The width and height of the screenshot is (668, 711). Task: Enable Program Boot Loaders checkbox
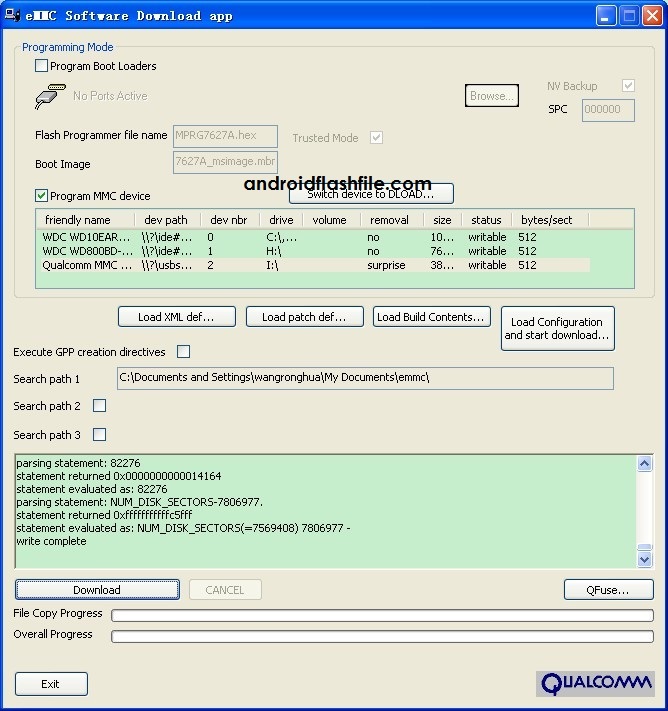click(41, 66)
